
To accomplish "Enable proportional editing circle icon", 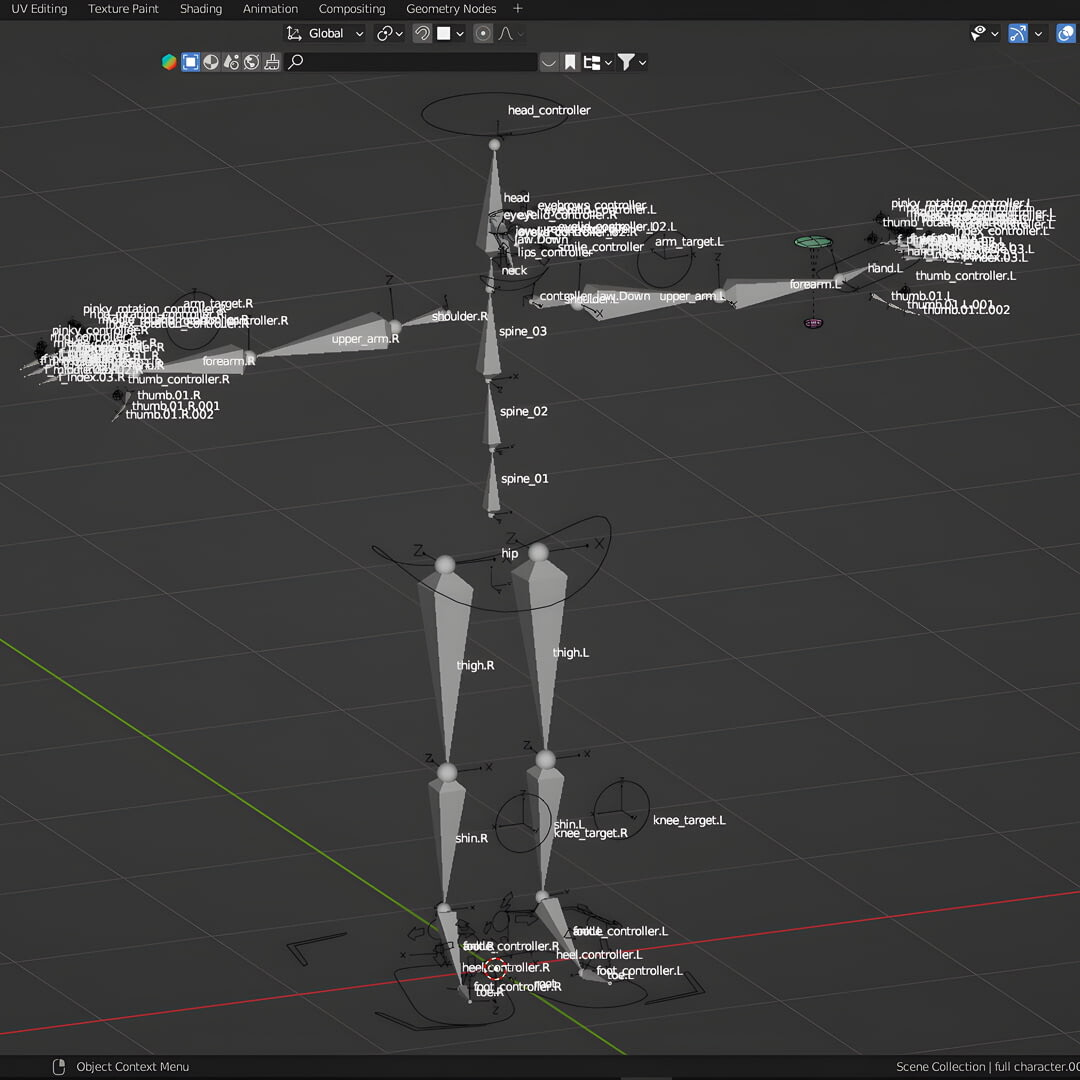I will (x=483, y=33).
